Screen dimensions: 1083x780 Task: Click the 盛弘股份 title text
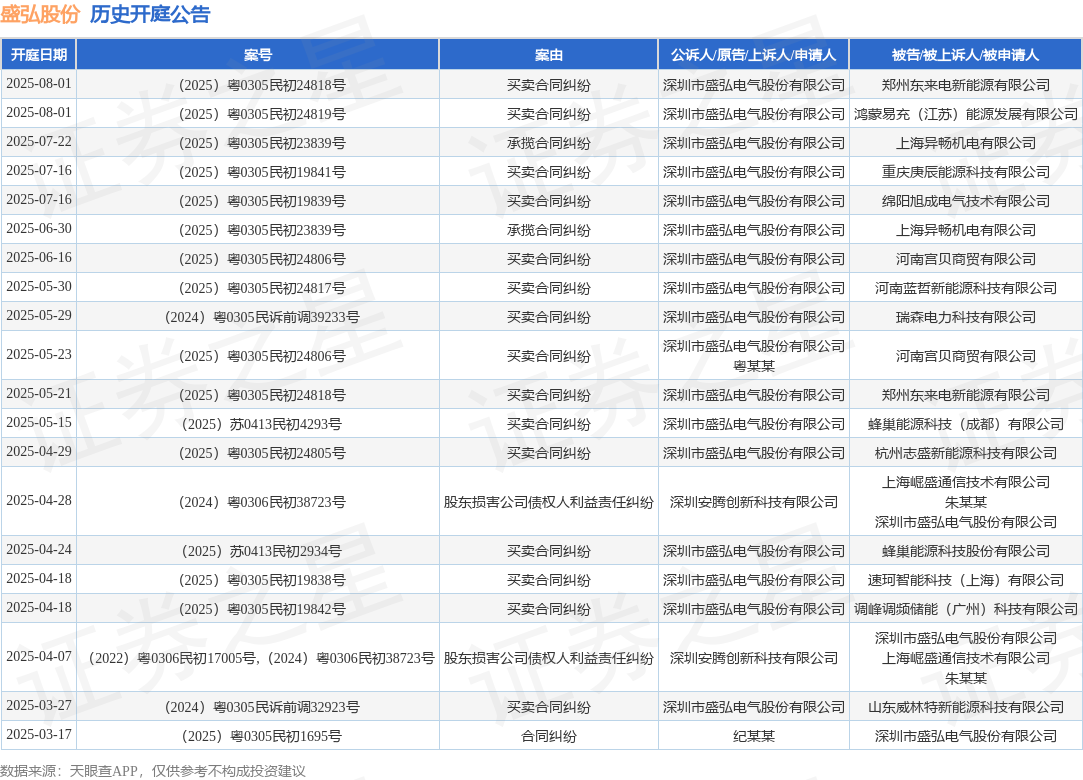pos(40,15)
